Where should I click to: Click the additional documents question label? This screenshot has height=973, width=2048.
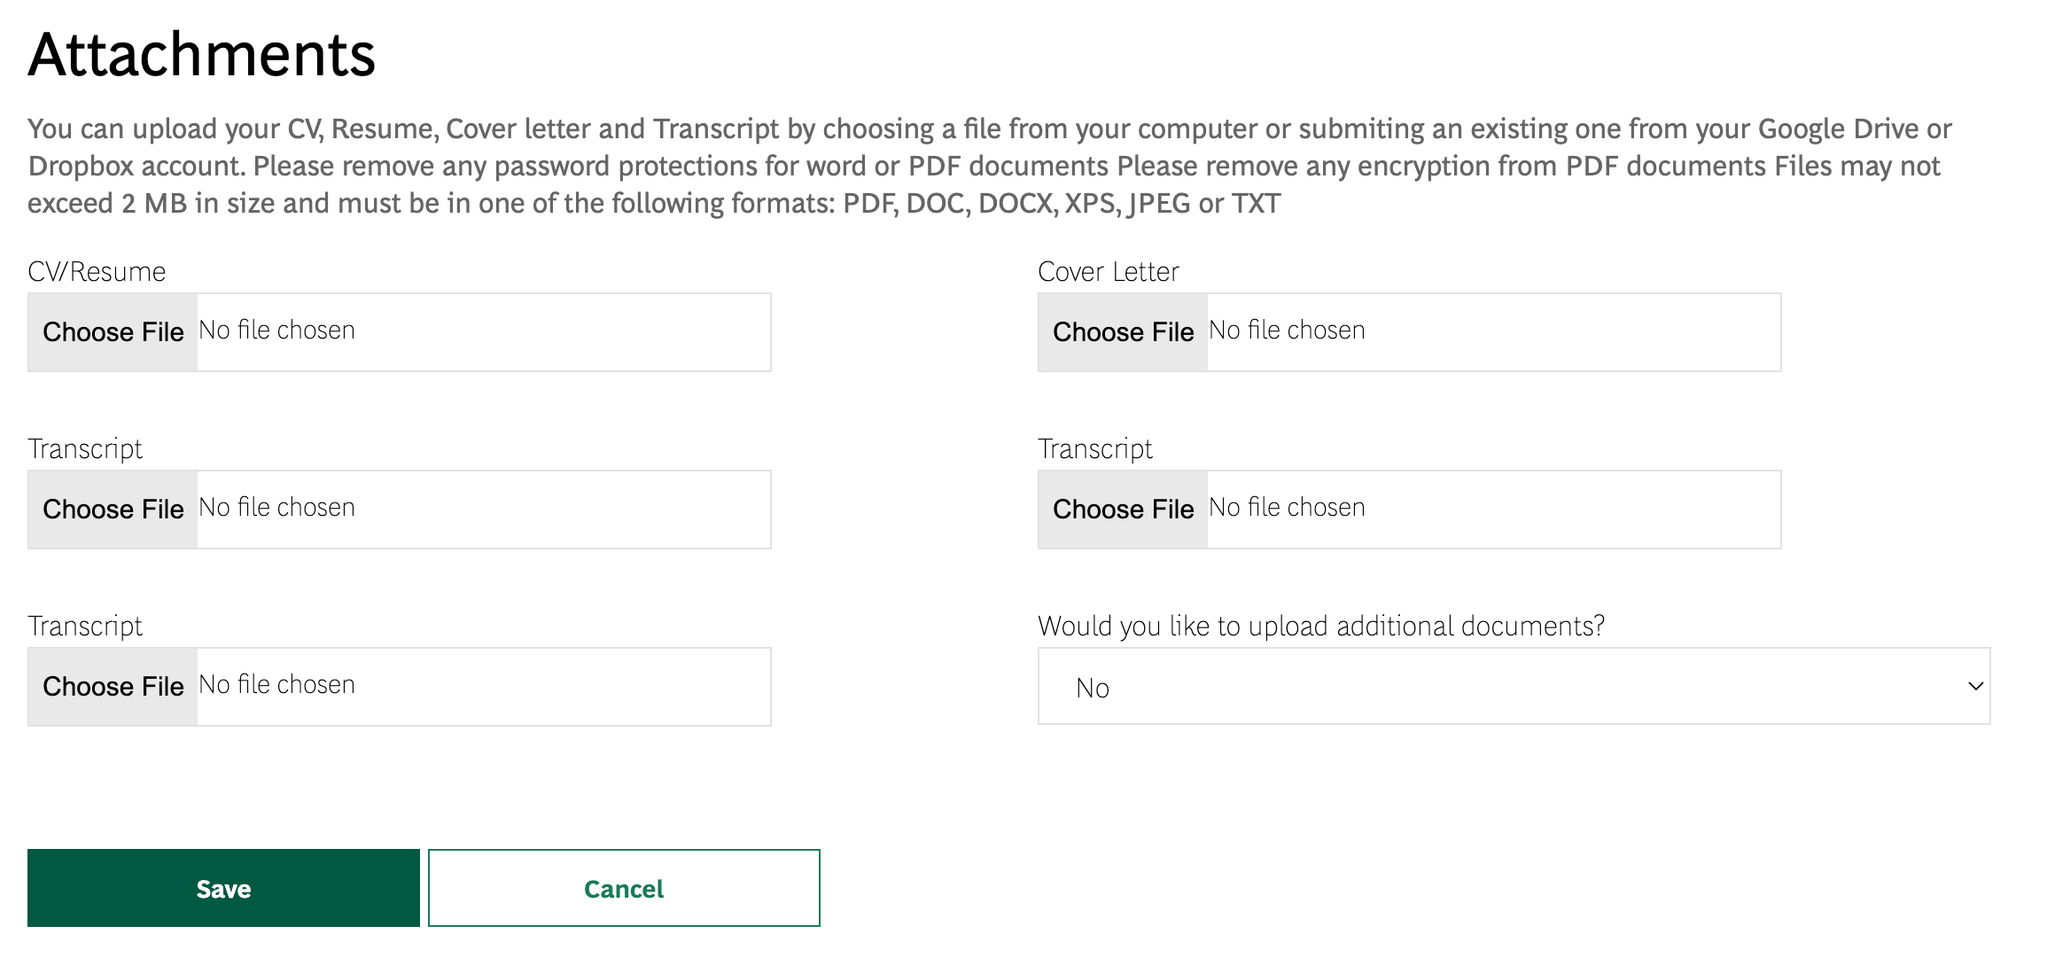click(1321, 626)
